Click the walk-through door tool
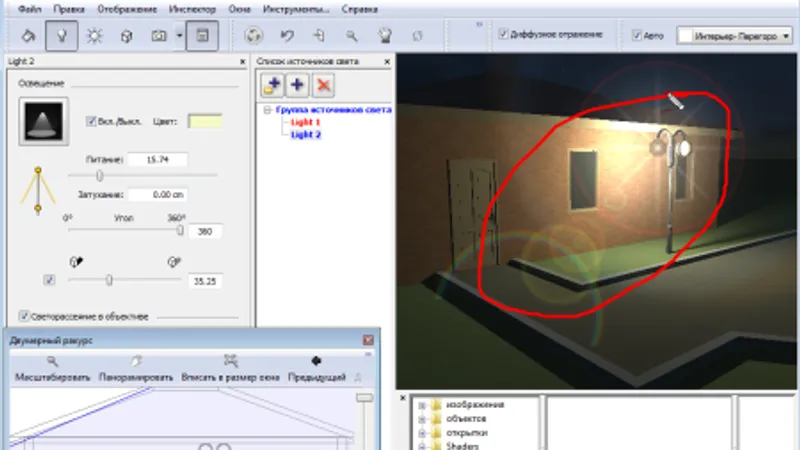The width and height of the screenshot is (800, 450). click(x=319, y=36)
